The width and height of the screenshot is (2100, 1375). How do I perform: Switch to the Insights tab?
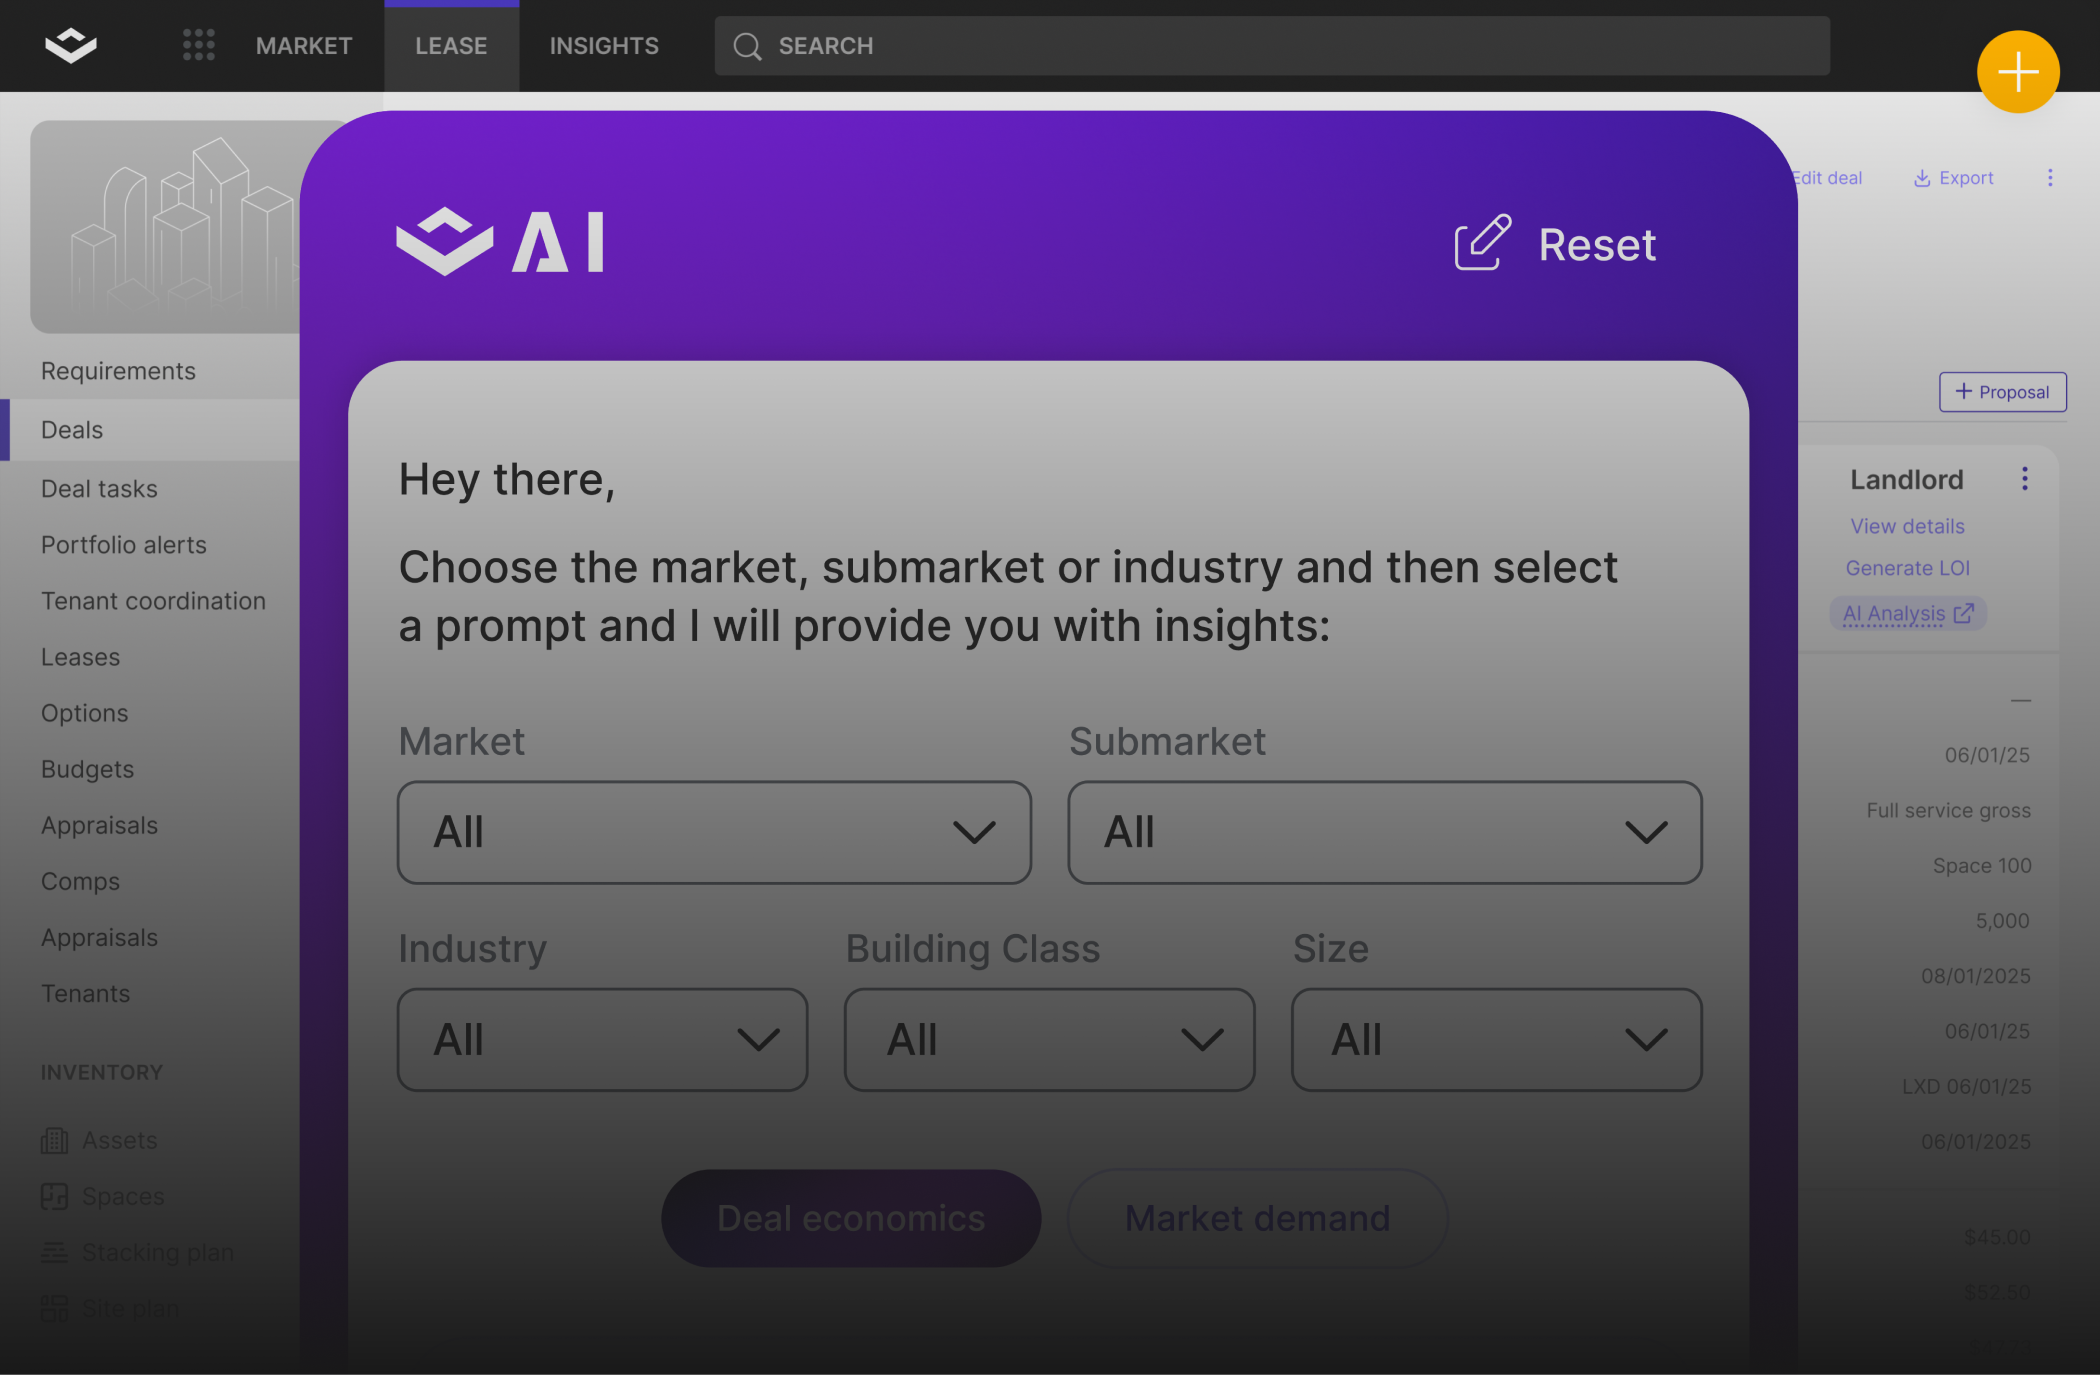pos(604,46)
